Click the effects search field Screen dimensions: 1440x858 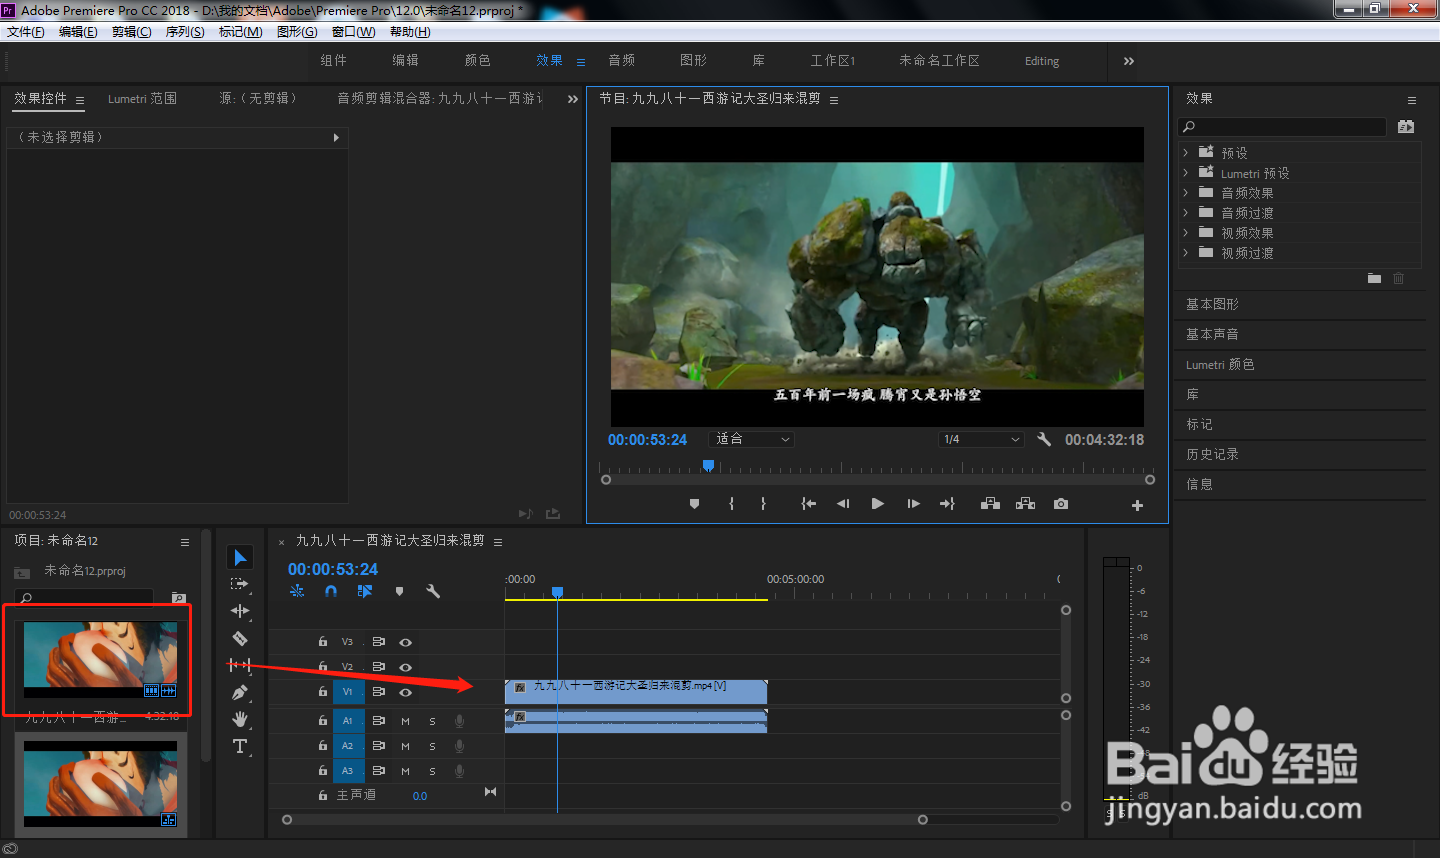click(1284, 127)
